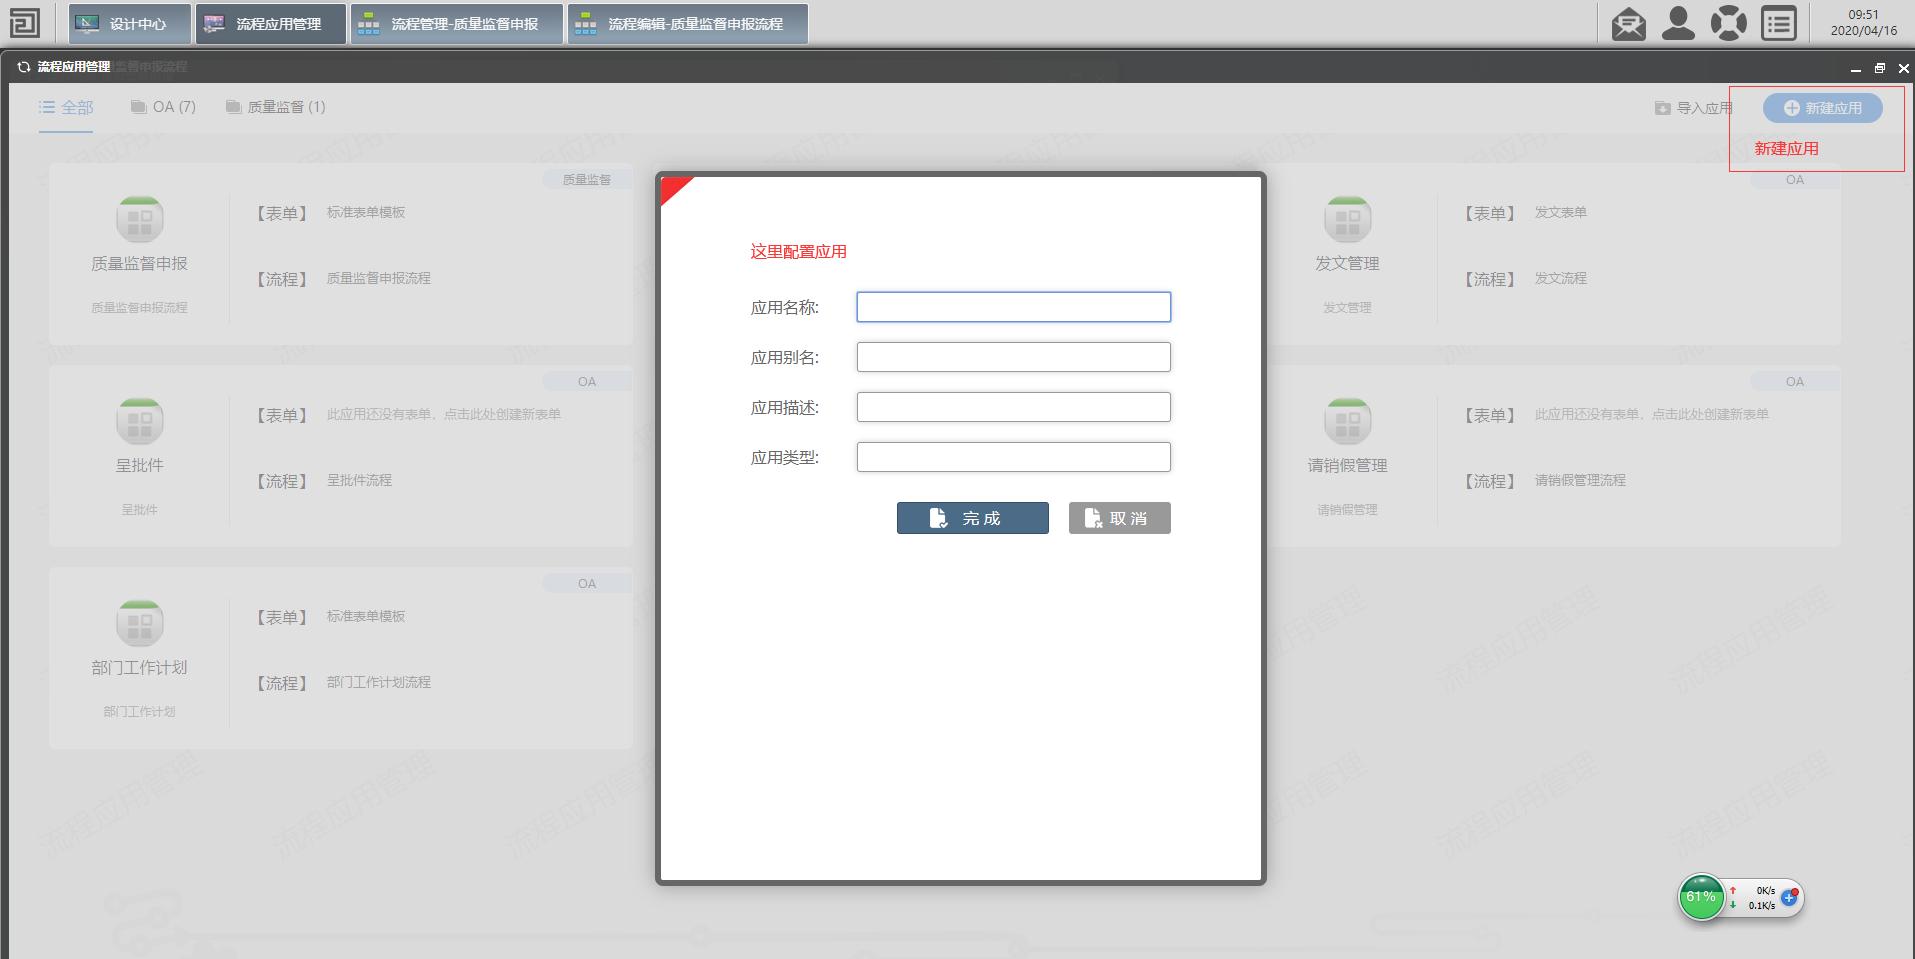Image resolution: width=1915 pixels, height=959 pixels.
Task: Open 质量监督申报流程 flow link
Action: click(379, 278)
